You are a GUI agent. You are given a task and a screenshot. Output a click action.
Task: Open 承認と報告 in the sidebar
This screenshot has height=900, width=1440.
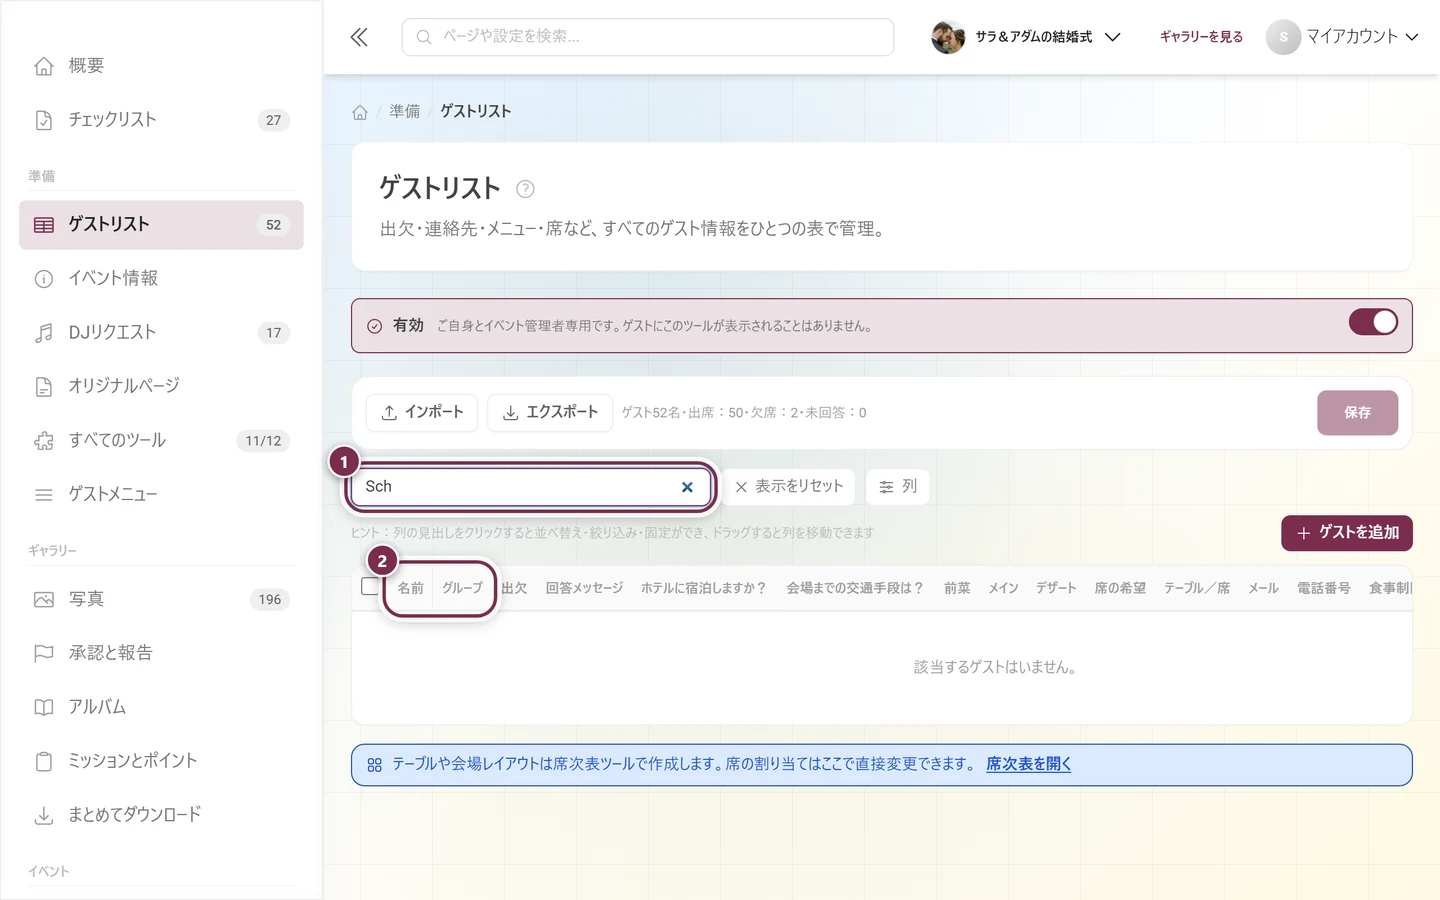(x=161, y=653)
